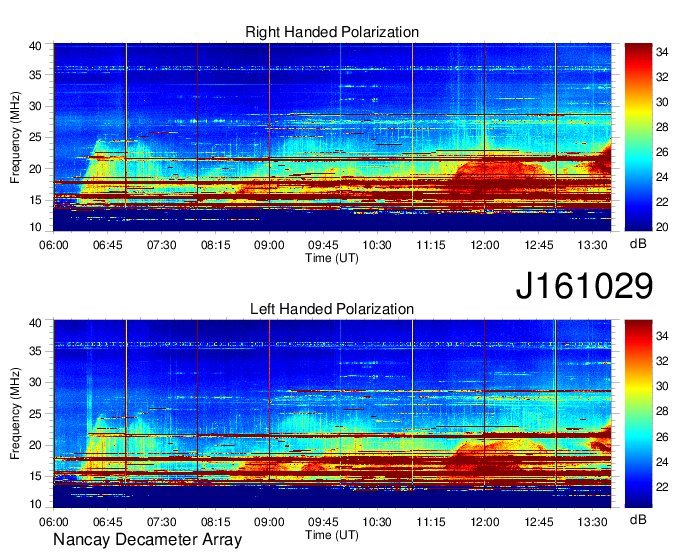Click the 15 MHz tick of the Right Handed plot
Image resolution: width=680 pixels, height=552 pixels.
point(35,200)
